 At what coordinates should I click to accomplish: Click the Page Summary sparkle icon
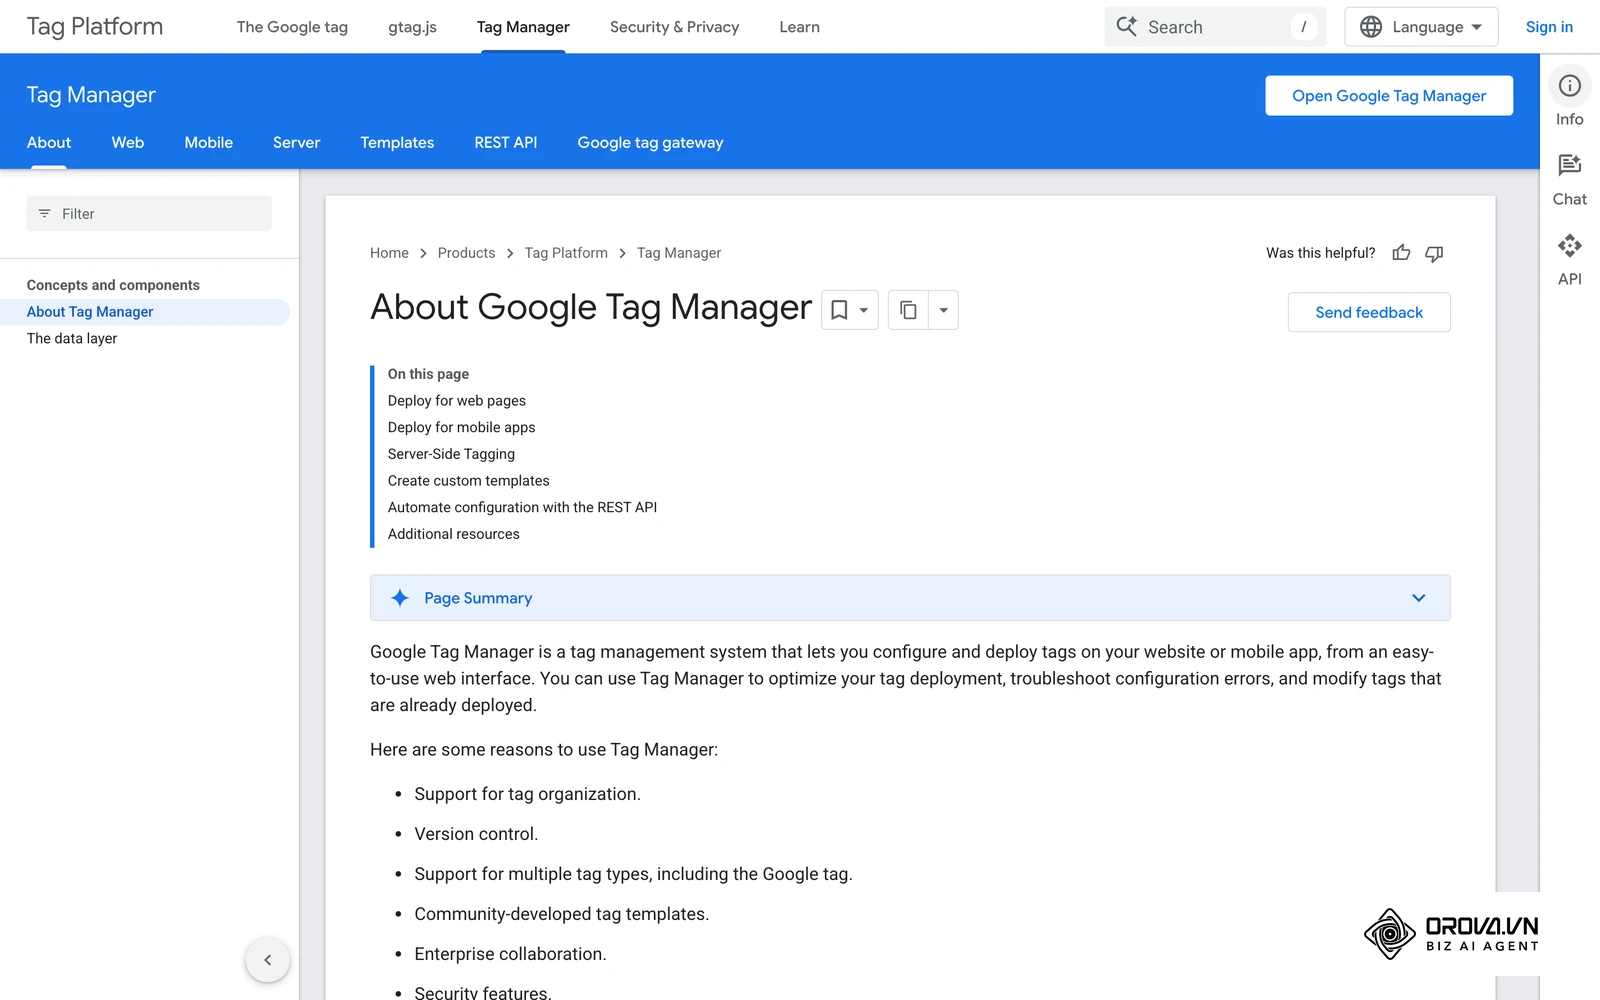click(x=400, y=598)
